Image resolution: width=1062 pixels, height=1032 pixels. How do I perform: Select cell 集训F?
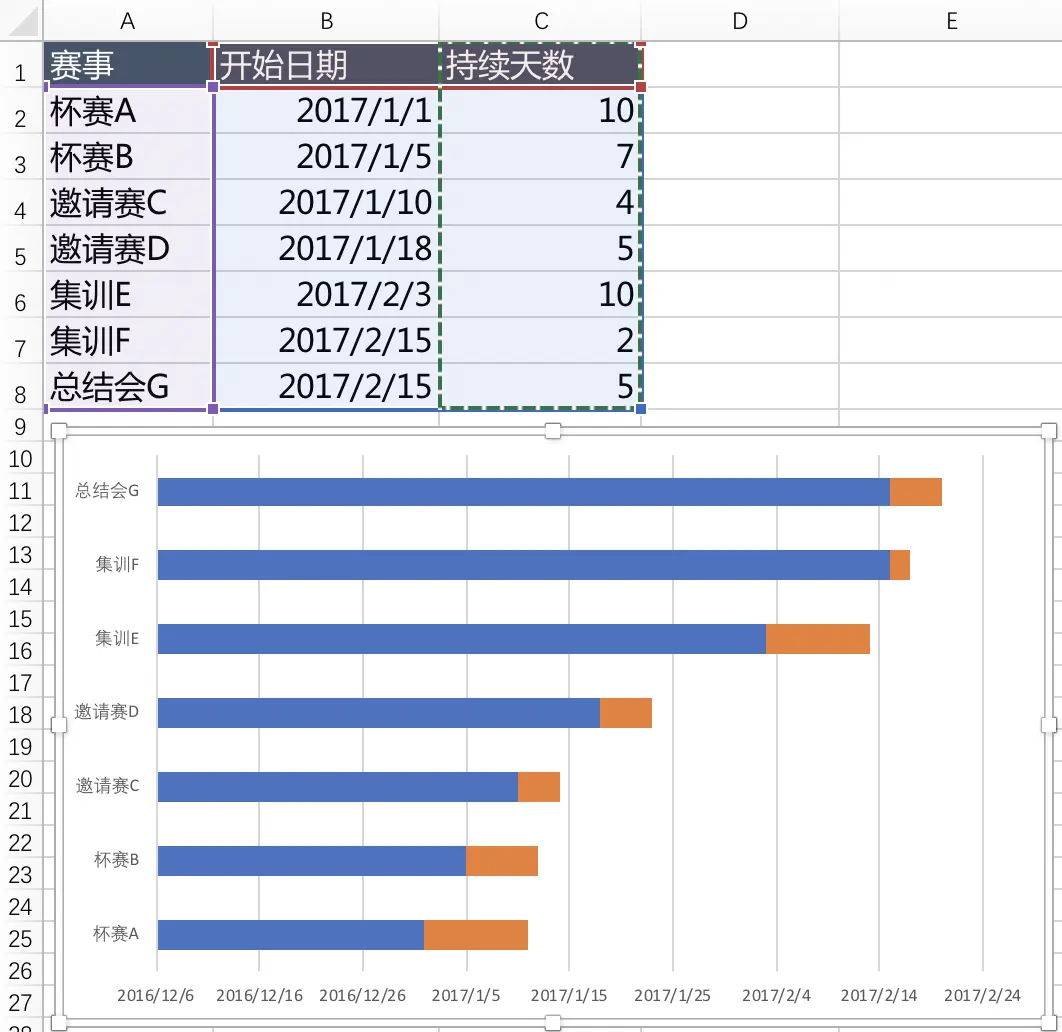click(x=128, y=341)
